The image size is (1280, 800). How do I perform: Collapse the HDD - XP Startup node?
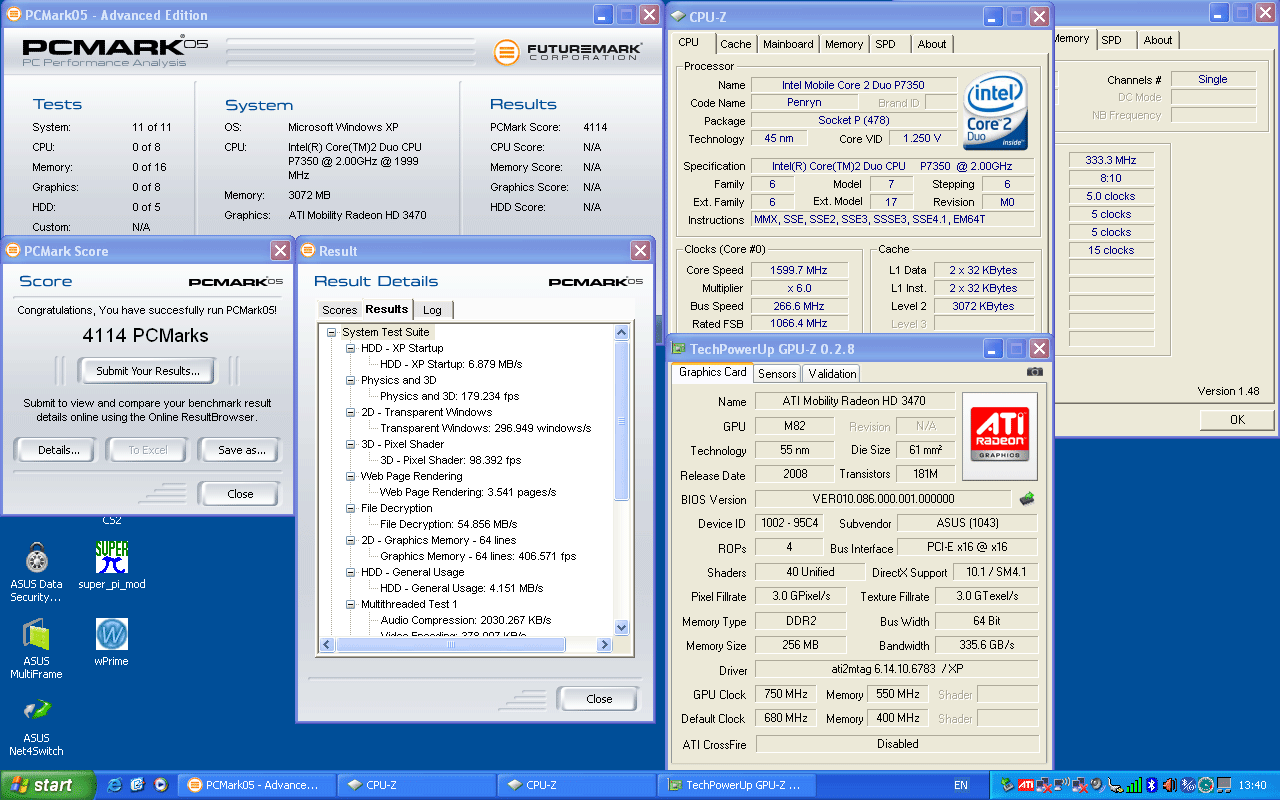click(350, 348)
